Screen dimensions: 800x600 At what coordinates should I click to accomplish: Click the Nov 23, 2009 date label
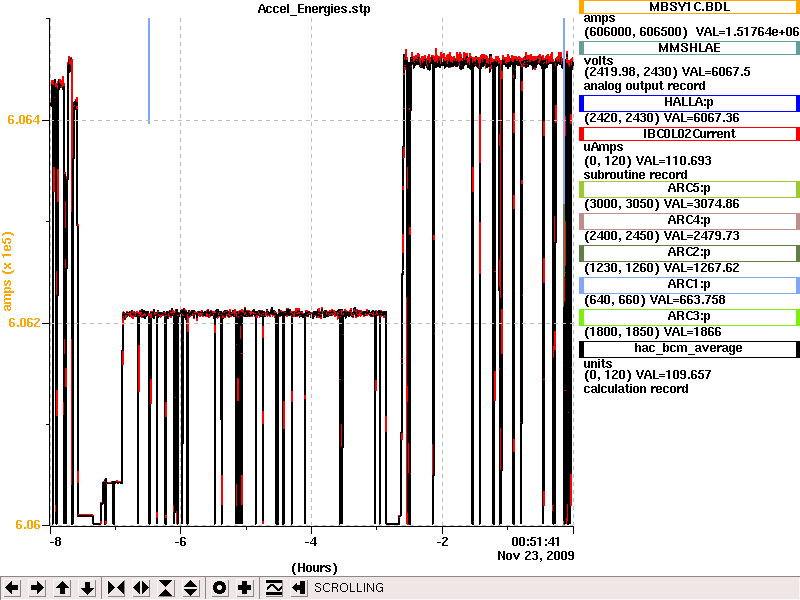click(x=536, y=556)
